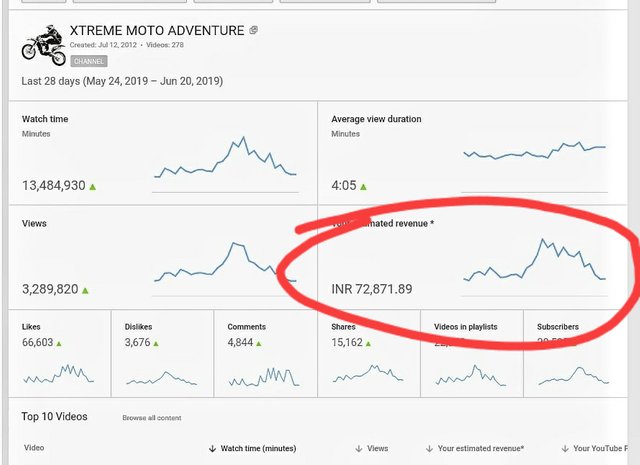Click the Top 10 Videos heading
Screen dimensions: 640x465
pos(54,416)
